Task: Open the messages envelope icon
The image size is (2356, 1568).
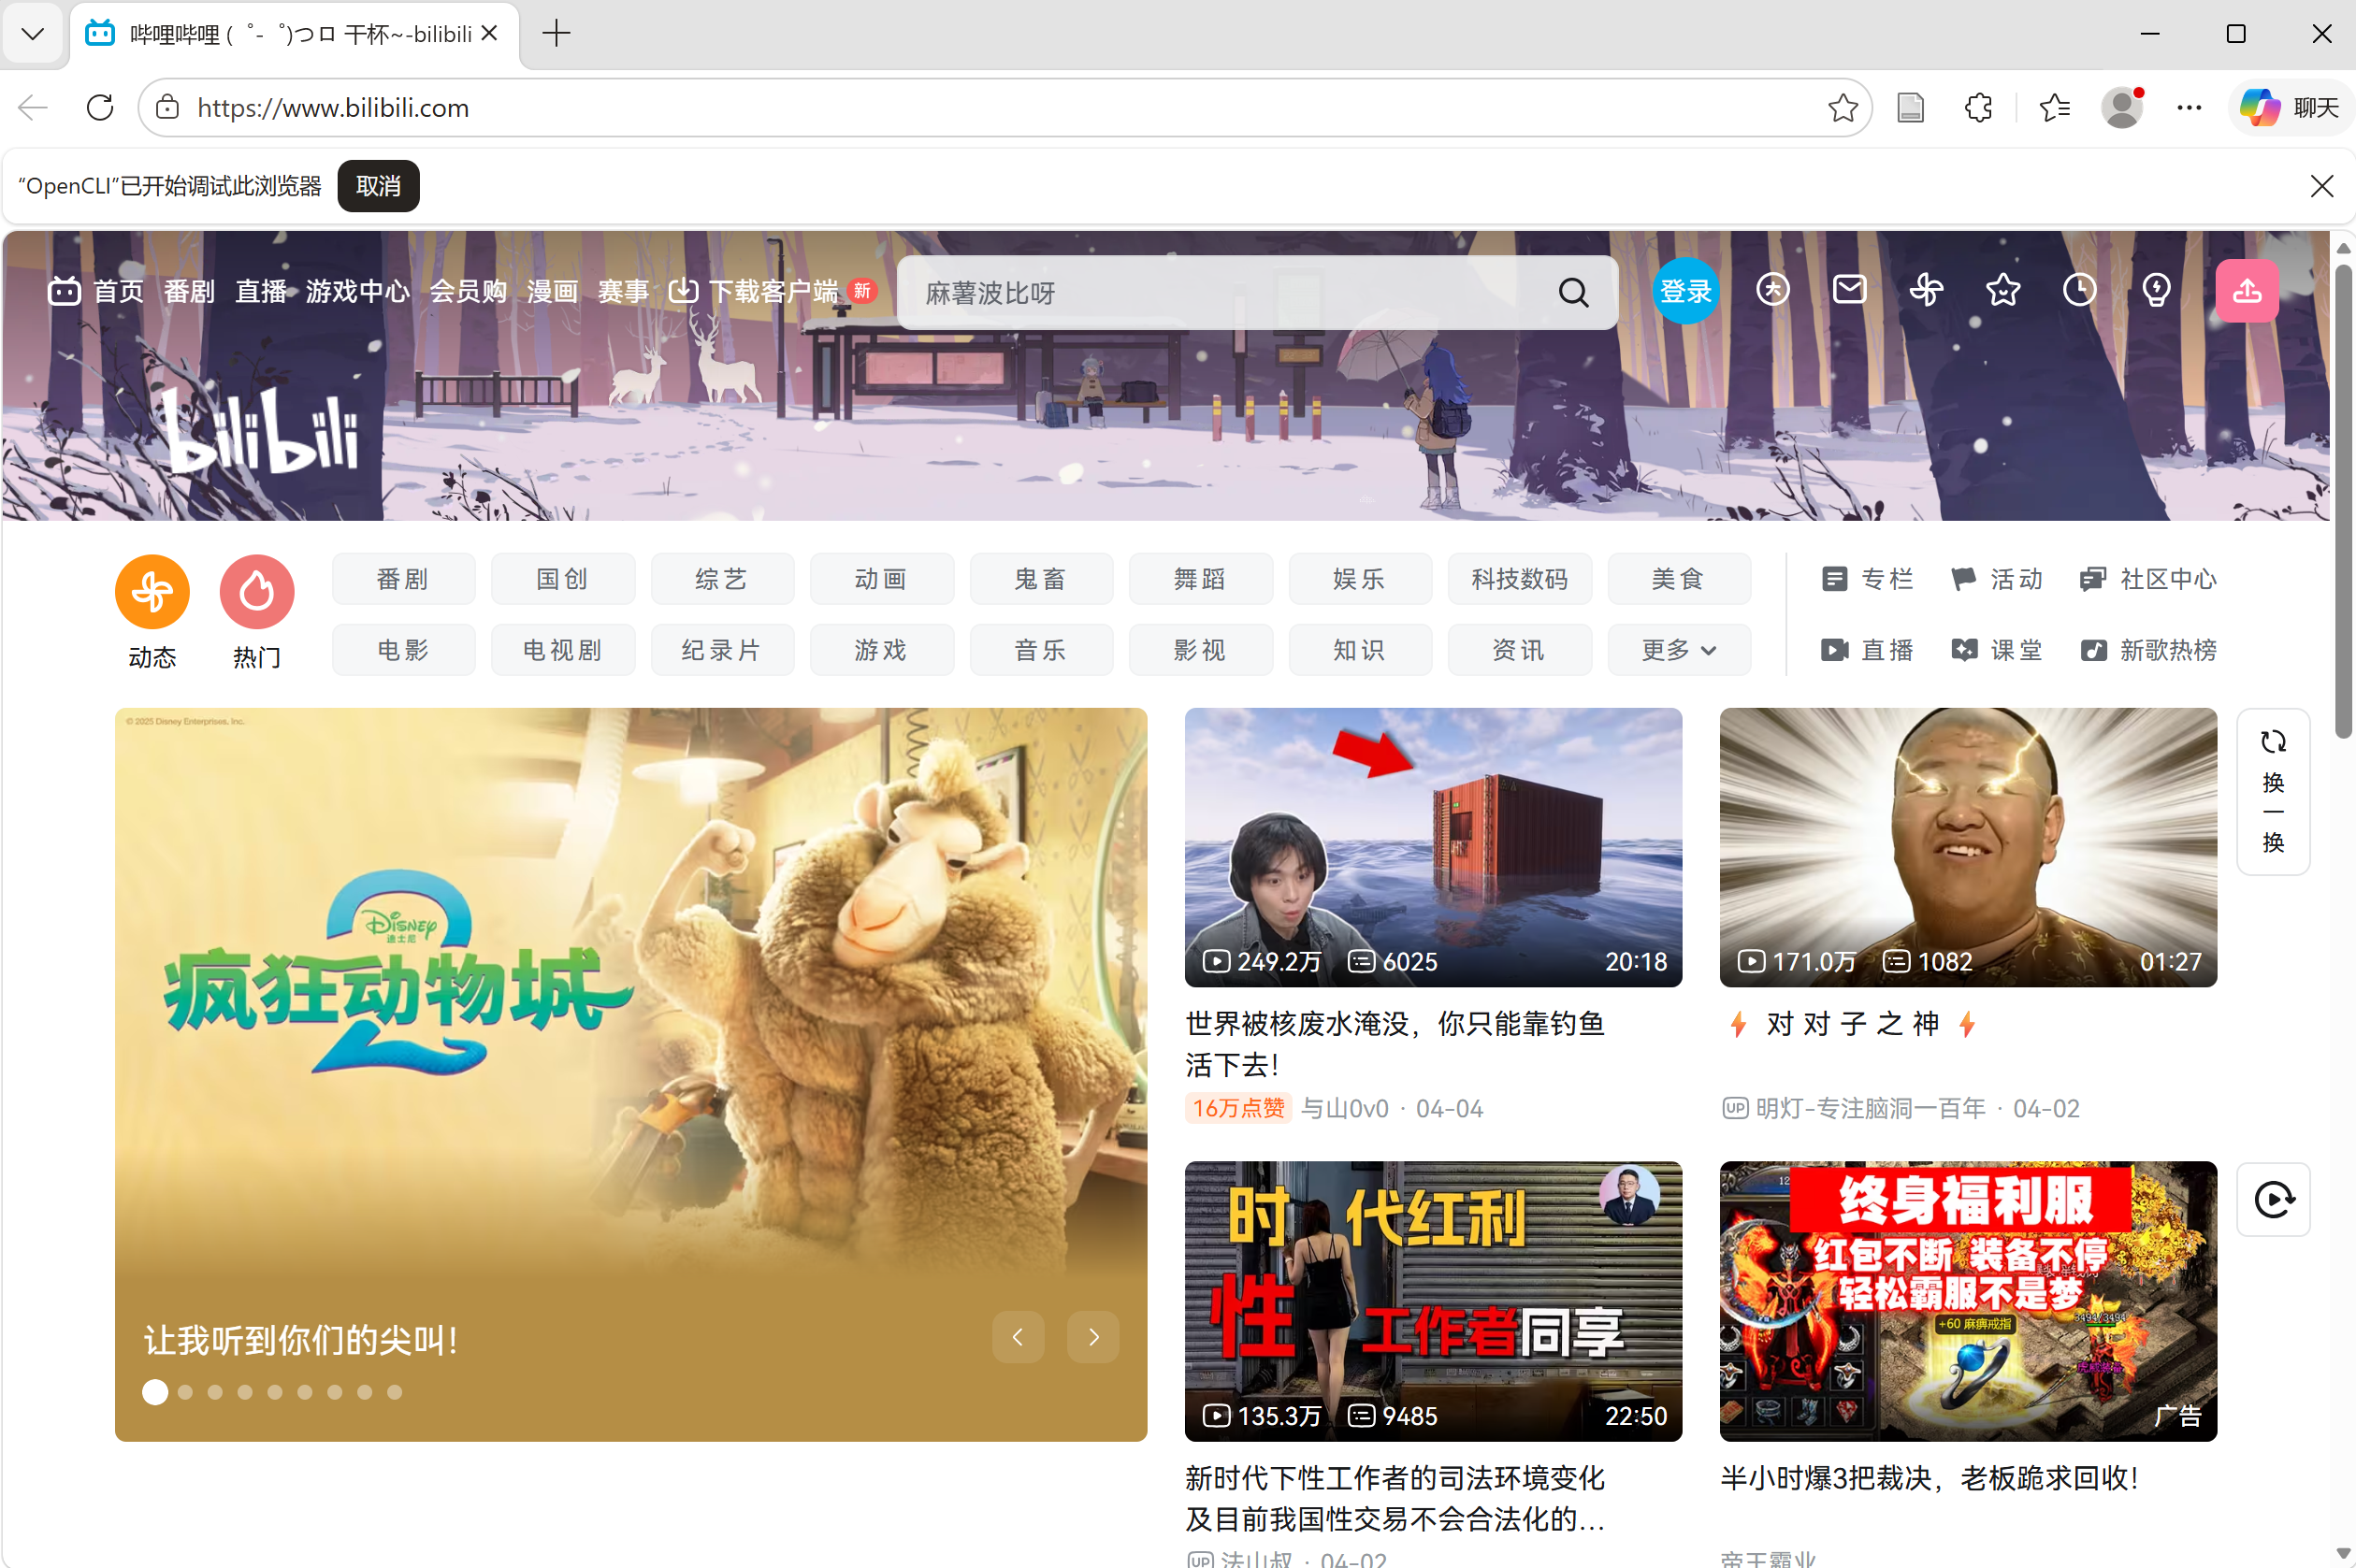Action: coord(1849,290)
